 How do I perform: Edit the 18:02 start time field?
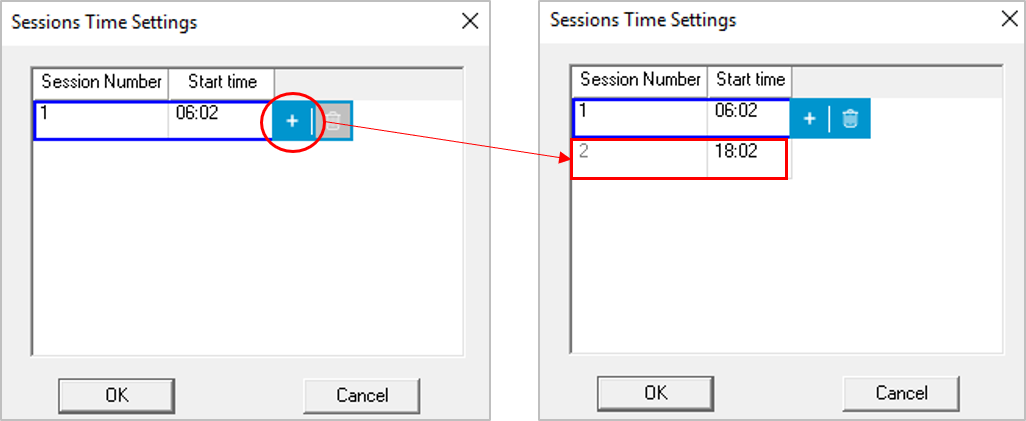(x=748, y=159)
